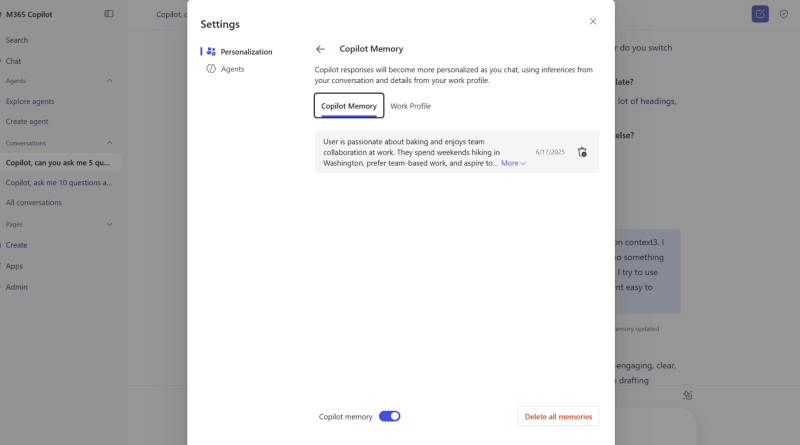
Task: Switch to the Work Profile tab
Action: (410, 106)
